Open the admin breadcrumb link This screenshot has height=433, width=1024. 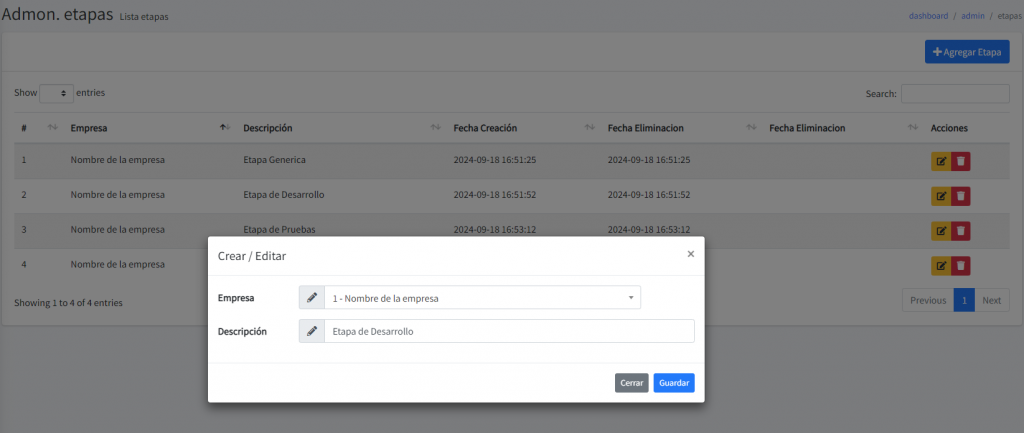974,16
